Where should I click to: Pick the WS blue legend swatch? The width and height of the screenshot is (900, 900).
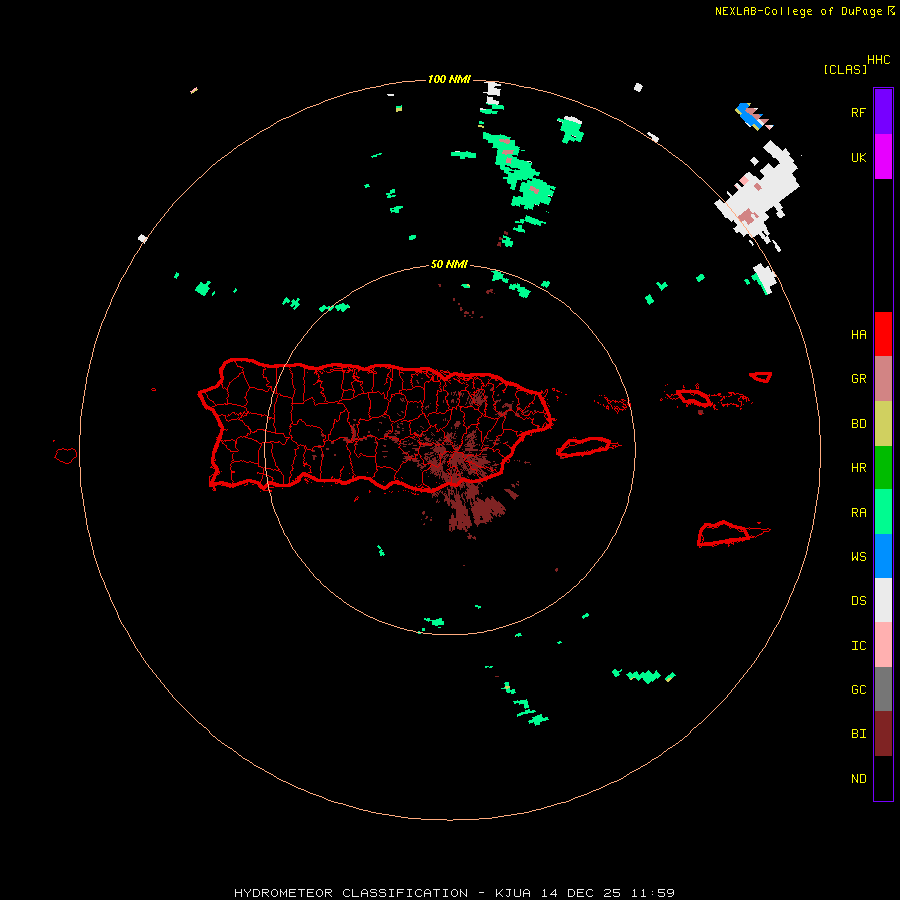point(883,556)
